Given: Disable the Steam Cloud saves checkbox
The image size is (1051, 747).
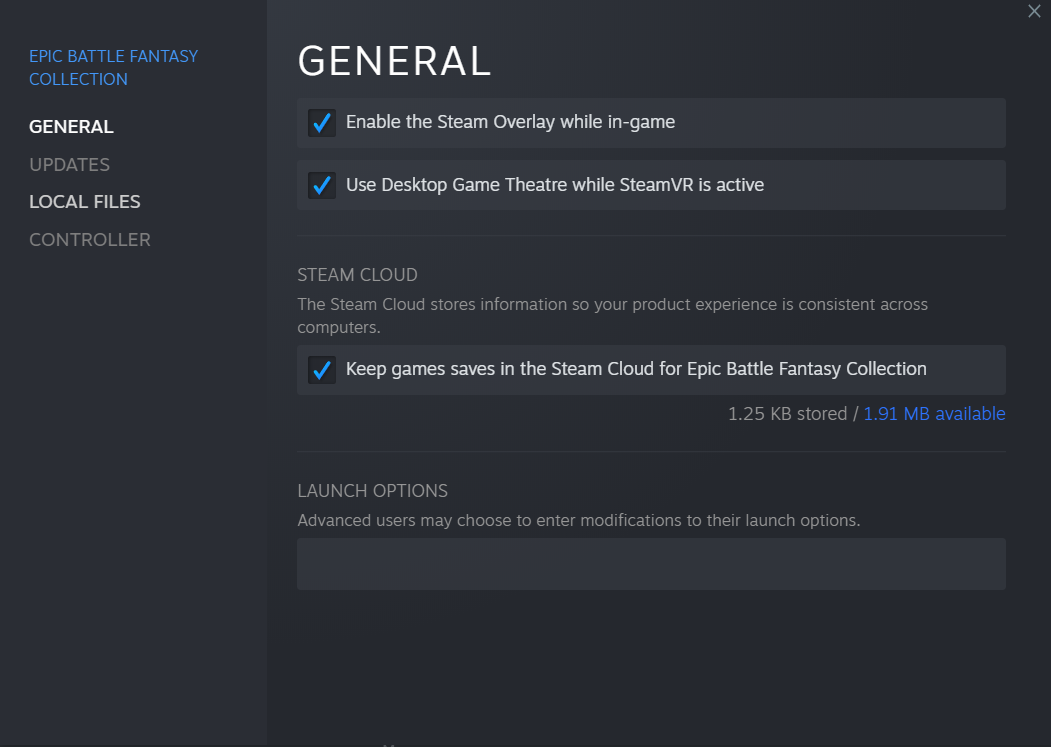Looking at the screenshot, I should tap(322, 370).
